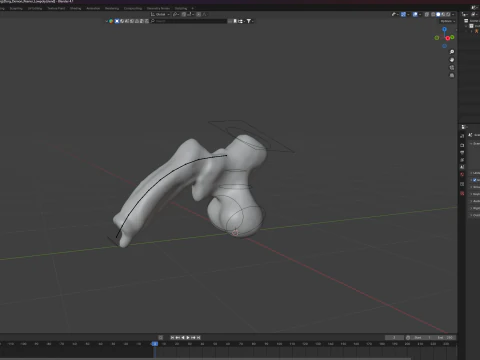This screenshot has width=480, height=360.
Task: Jump to the previous keyframe
Action: (178, 338)
